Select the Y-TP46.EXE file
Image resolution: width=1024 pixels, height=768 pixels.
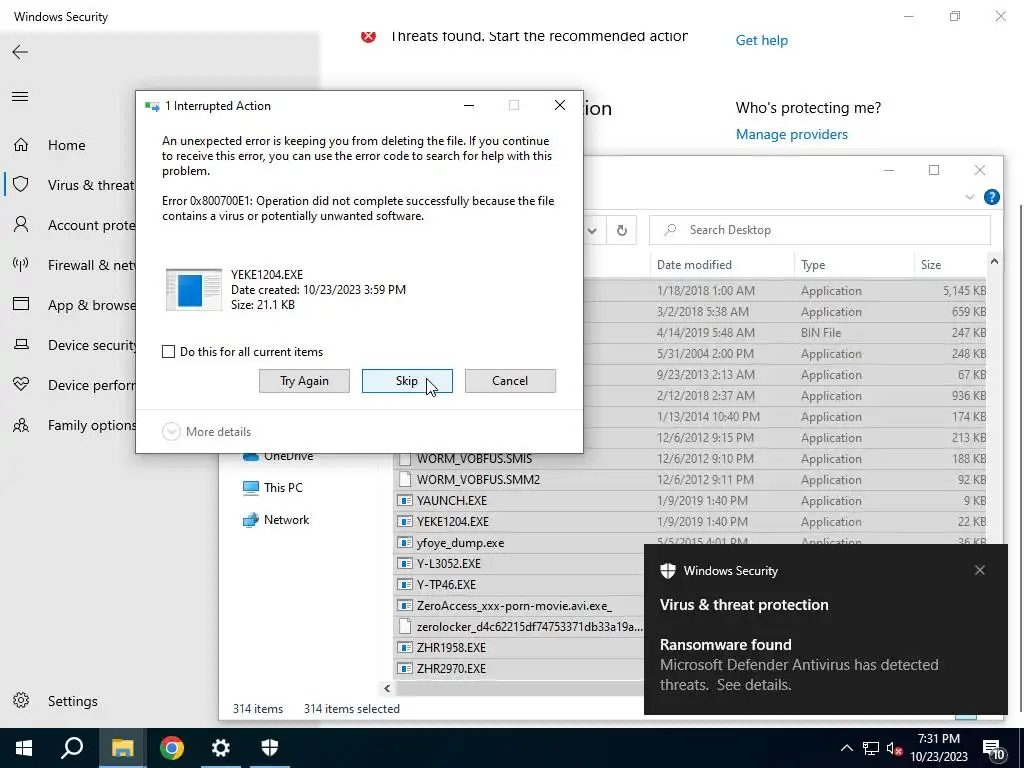pos(447,584)
